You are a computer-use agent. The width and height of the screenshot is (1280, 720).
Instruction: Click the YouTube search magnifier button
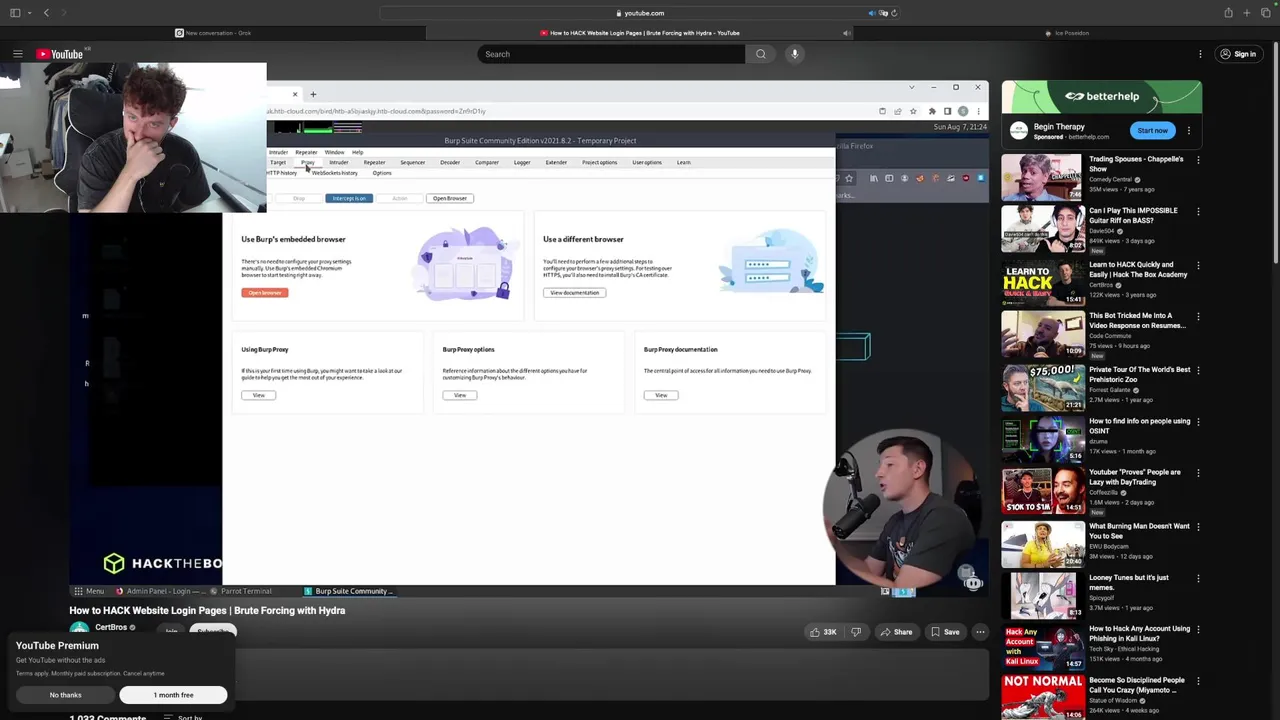pos(760,54)
